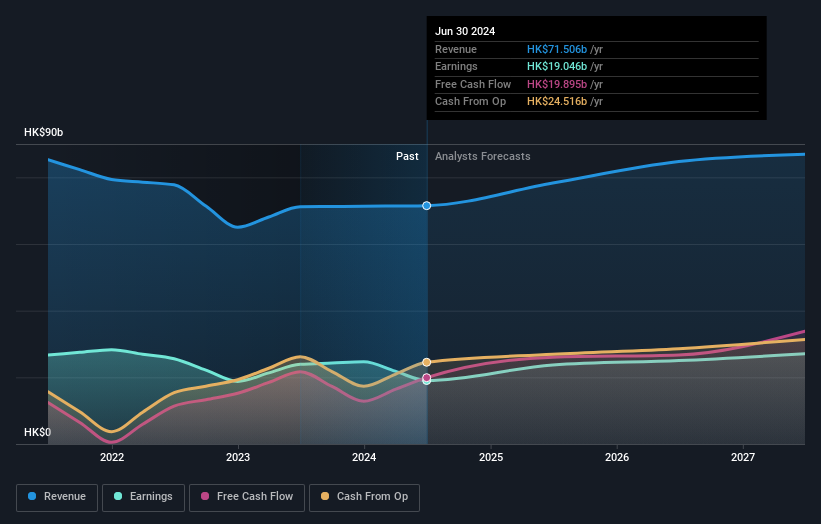
Task: Click the pink Free Cash Flow legend dot
Action: tap(205, 496)
